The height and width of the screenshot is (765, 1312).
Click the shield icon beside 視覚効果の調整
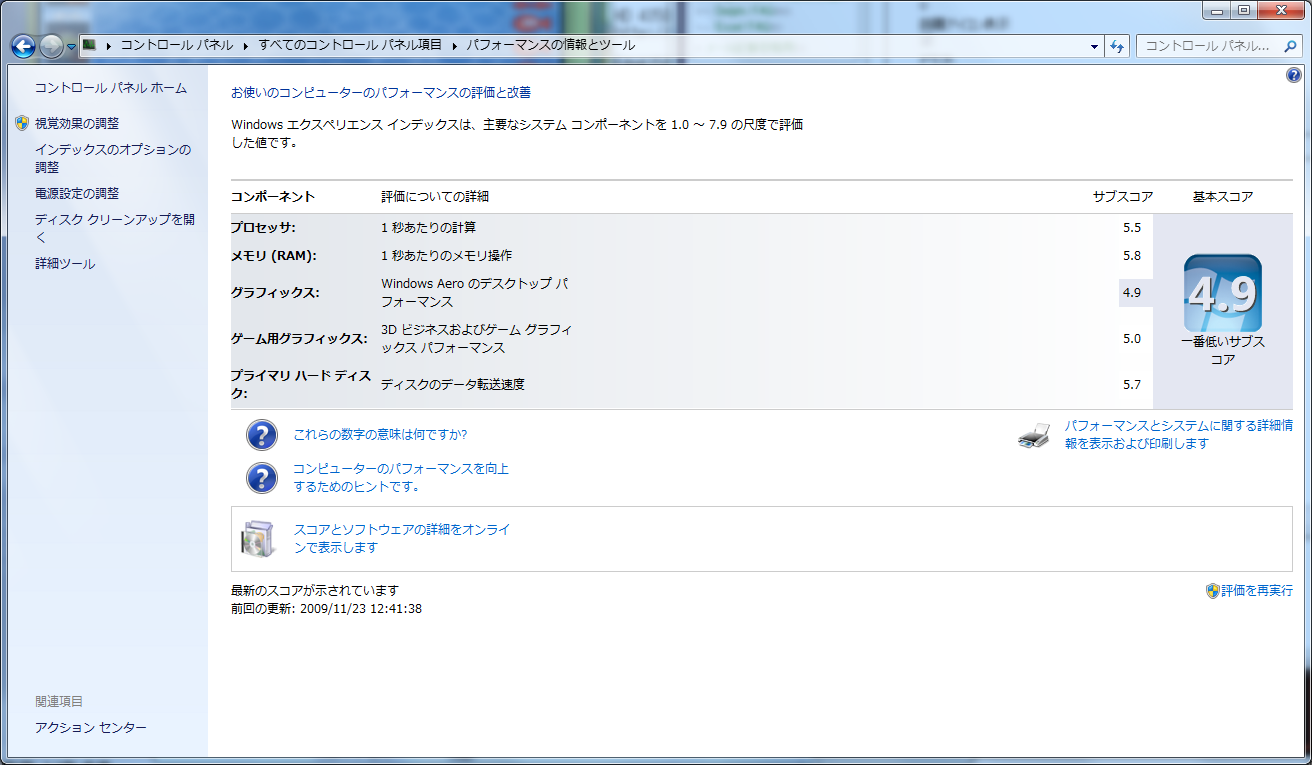[22, 123]
